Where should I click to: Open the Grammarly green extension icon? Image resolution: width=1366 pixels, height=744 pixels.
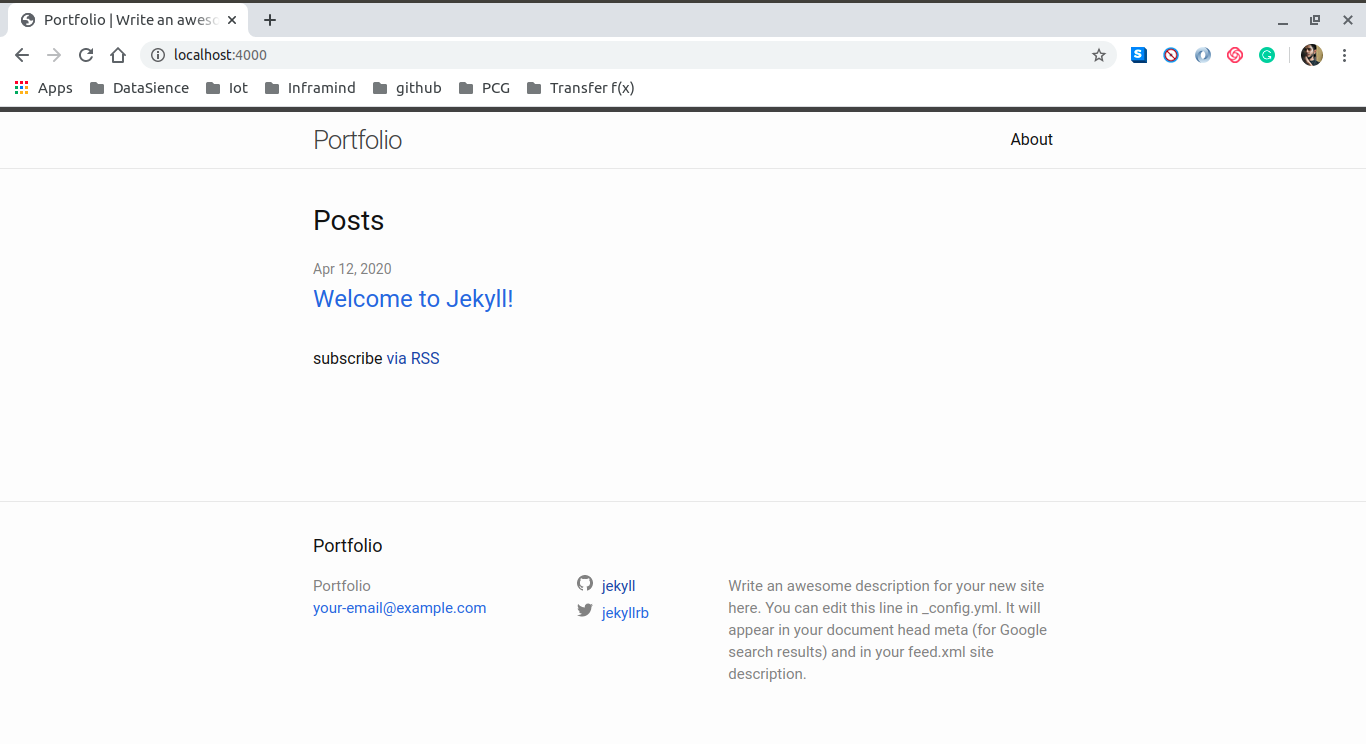tap(1267, 55)
